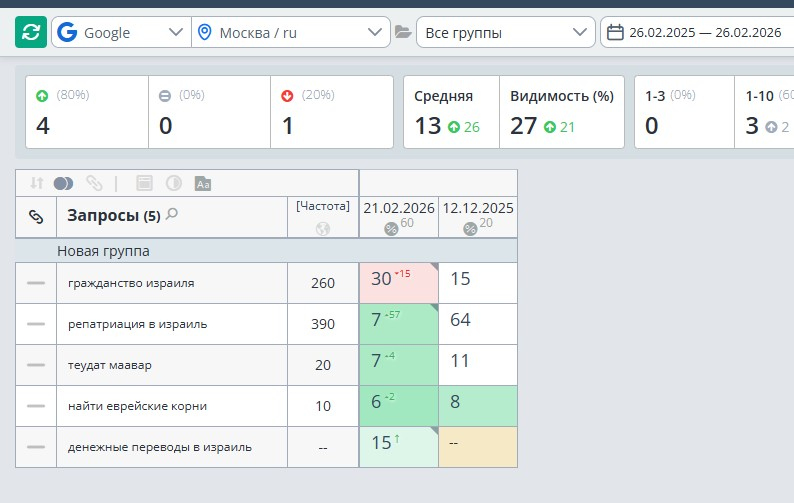Image resolution: width=794 pixels, height=503 pixels.
Task: Click position 15 cell for денежные переводы
Action: click(x=399, y=447)
